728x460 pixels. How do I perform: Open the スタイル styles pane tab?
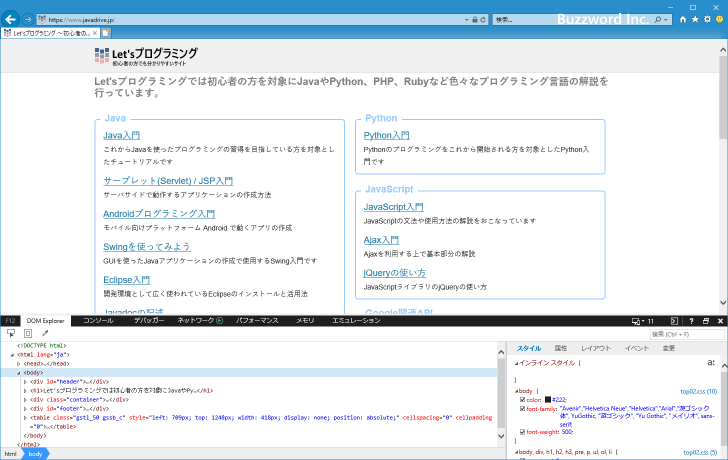coord(529,348)
